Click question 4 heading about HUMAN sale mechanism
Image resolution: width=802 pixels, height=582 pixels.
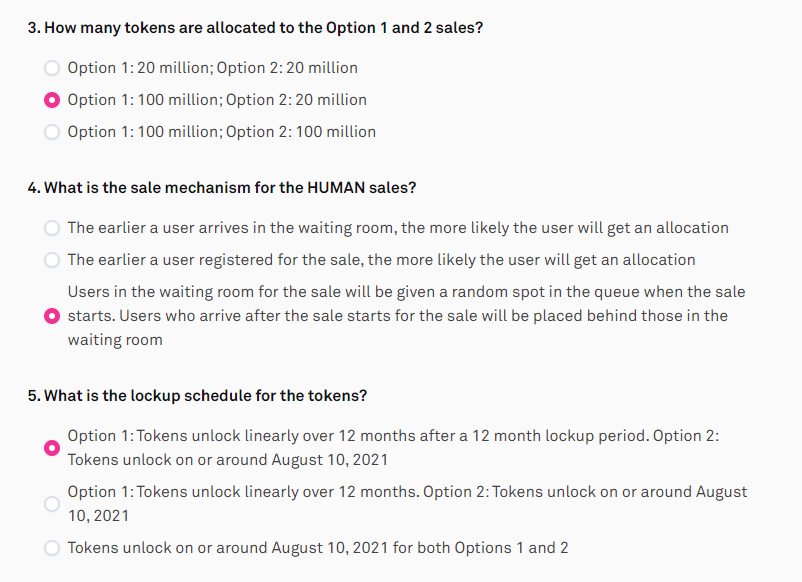222,188
